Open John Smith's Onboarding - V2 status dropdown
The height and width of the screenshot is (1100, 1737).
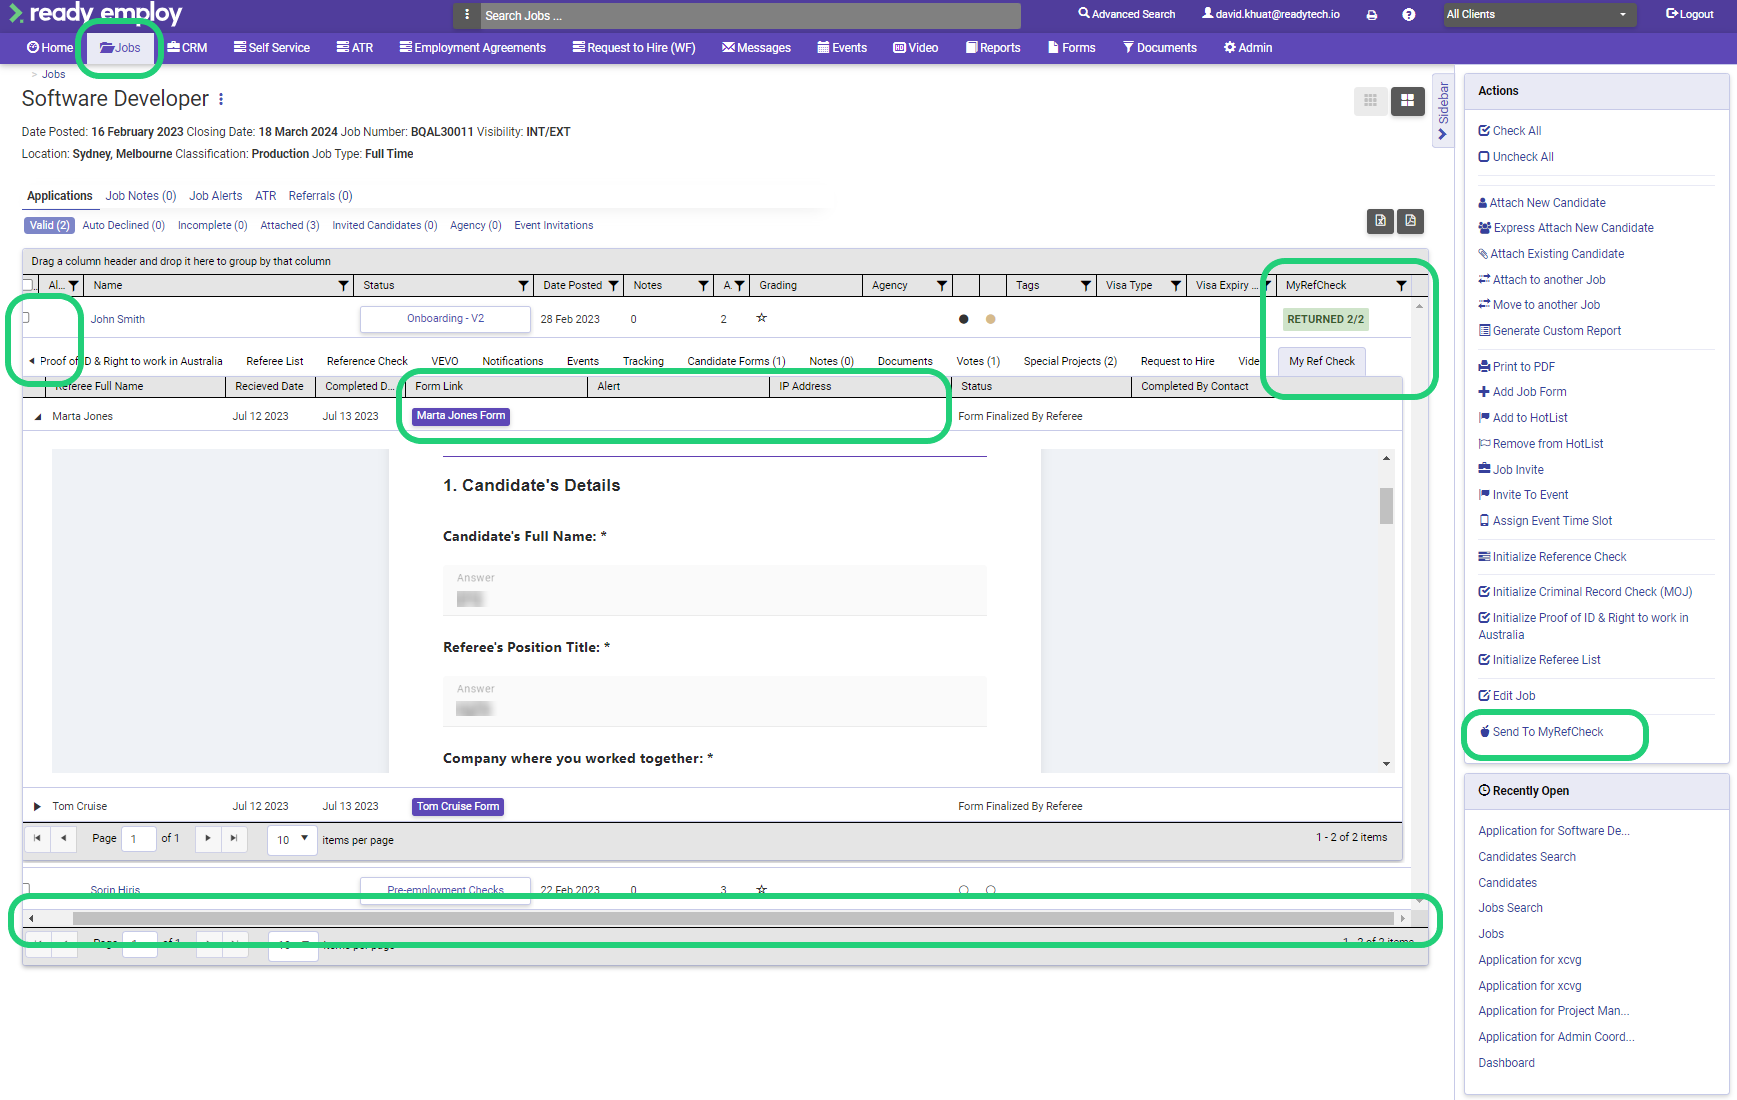coord(445,319)
